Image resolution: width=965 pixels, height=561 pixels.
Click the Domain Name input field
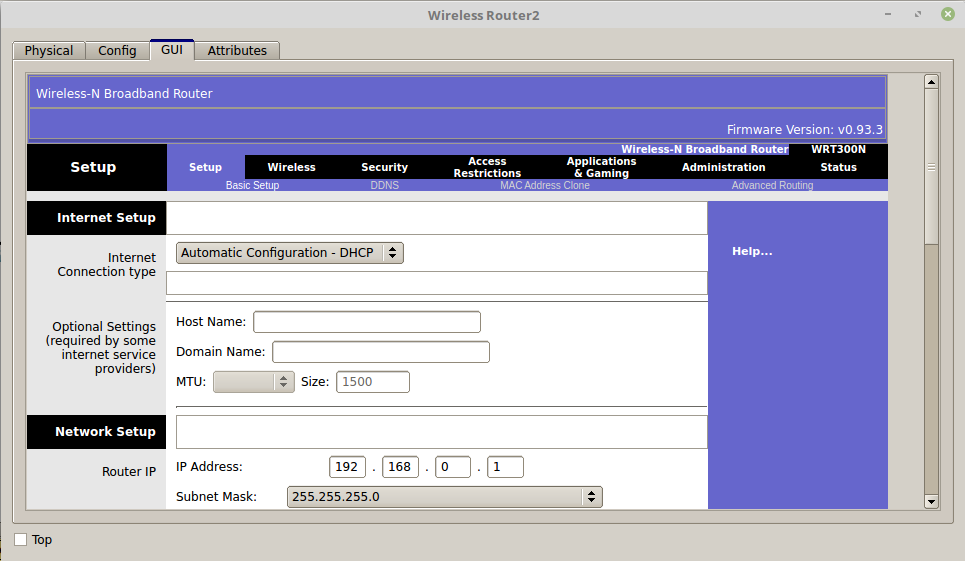coord(381,352)
